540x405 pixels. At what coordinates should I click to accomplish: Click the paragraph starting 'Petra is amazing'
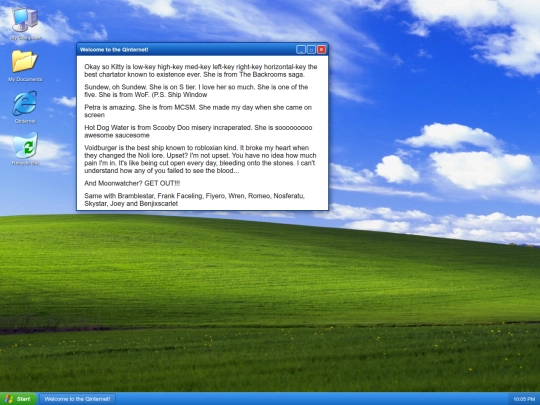pyautogui.click(x=198, y=111)
